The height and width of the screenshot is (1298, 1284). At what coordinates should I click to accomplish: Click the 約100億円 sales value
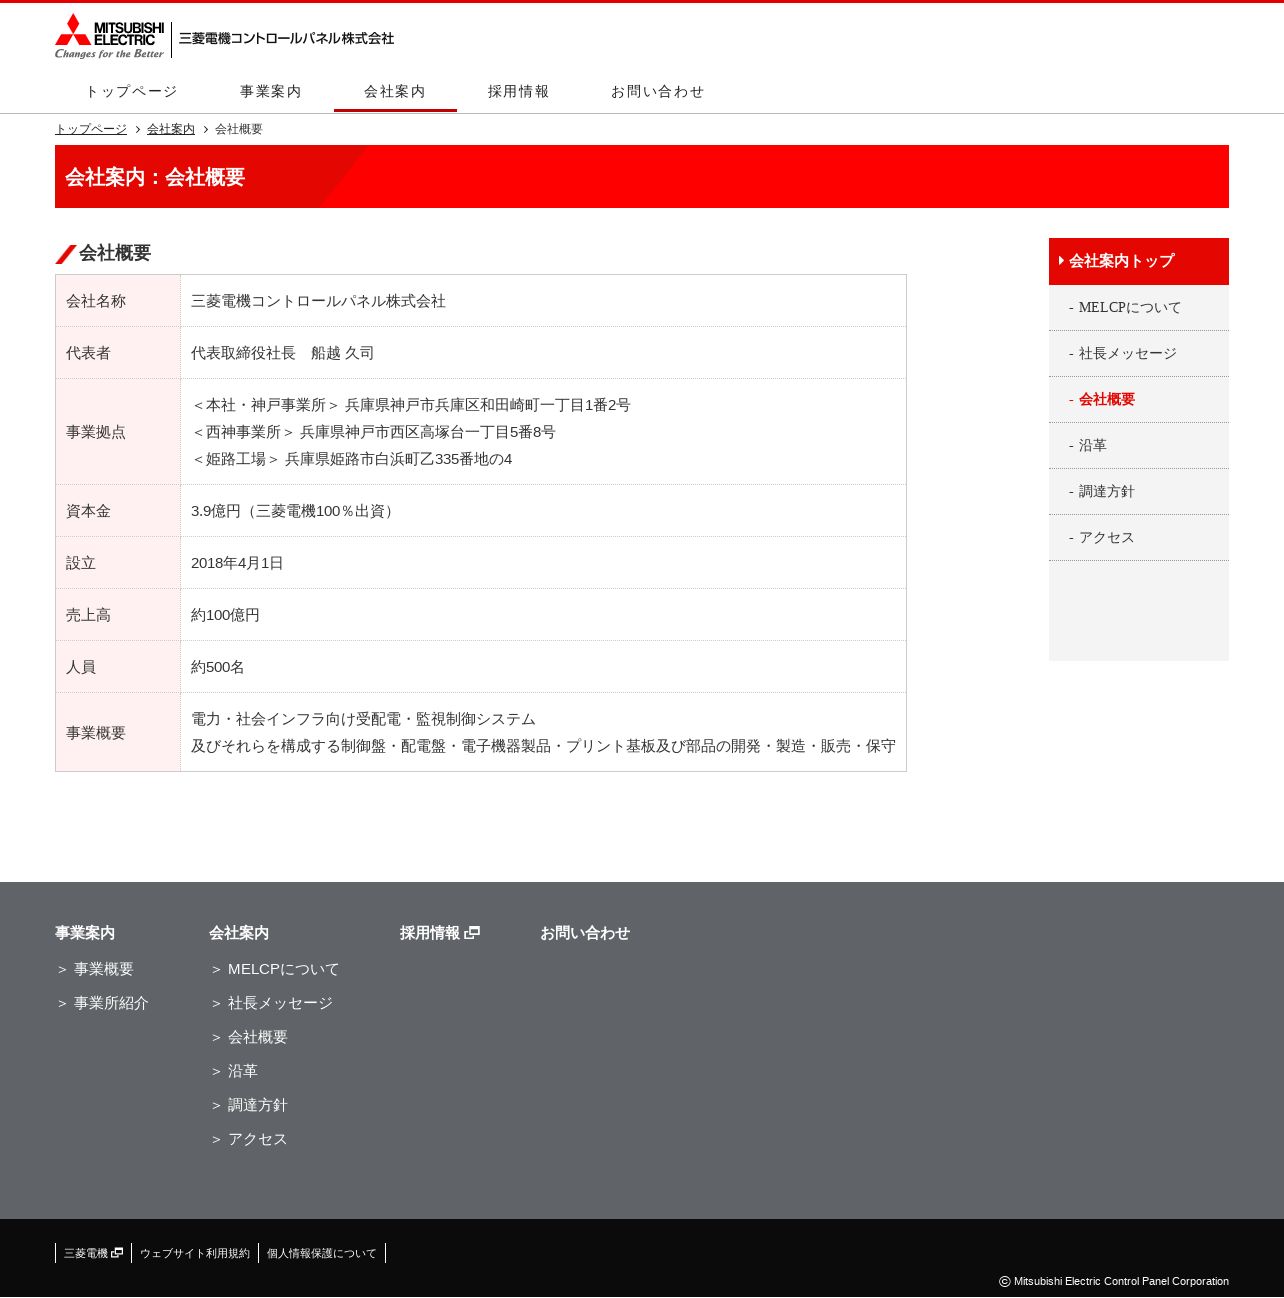(x=225, y=615)
